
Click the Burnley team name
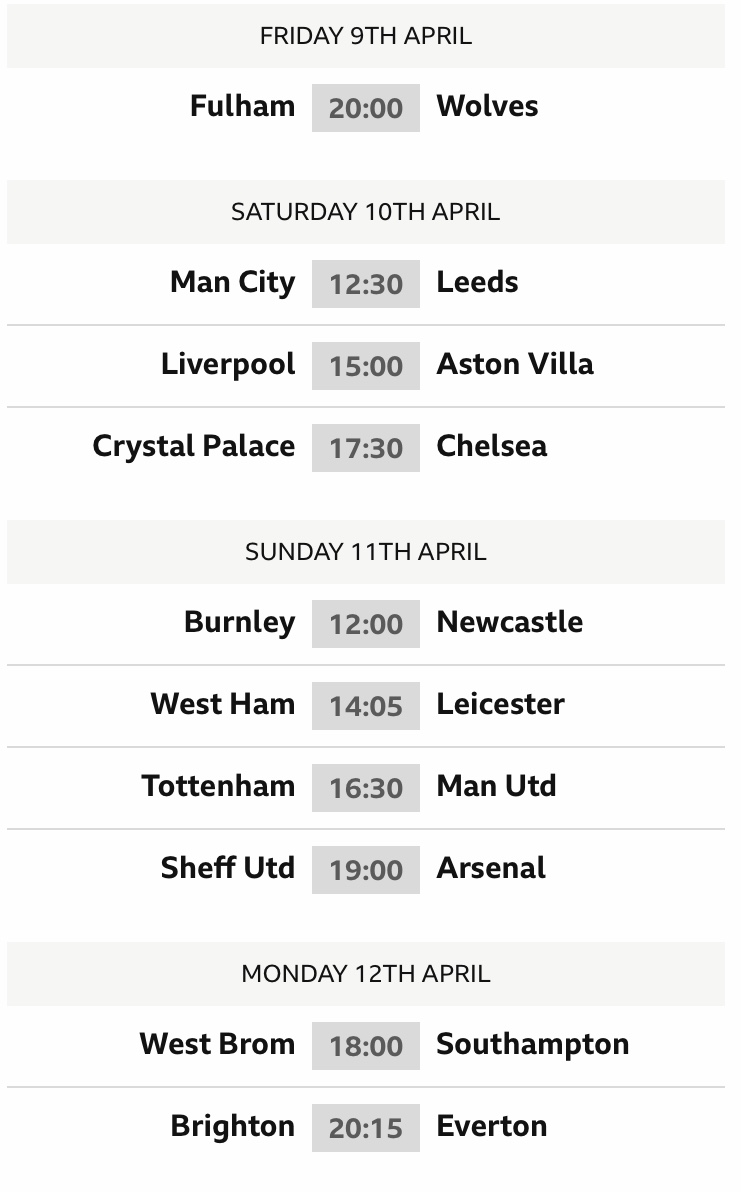[239, 623]
